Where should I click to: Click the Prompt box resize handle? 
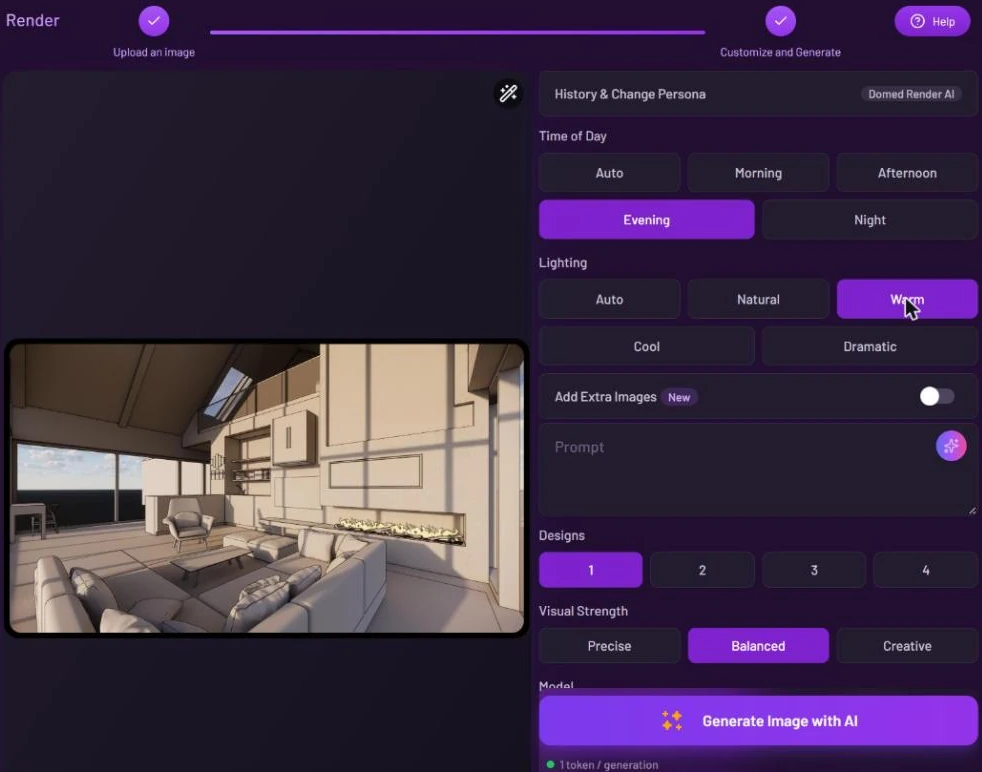click(x=972, y=511)
